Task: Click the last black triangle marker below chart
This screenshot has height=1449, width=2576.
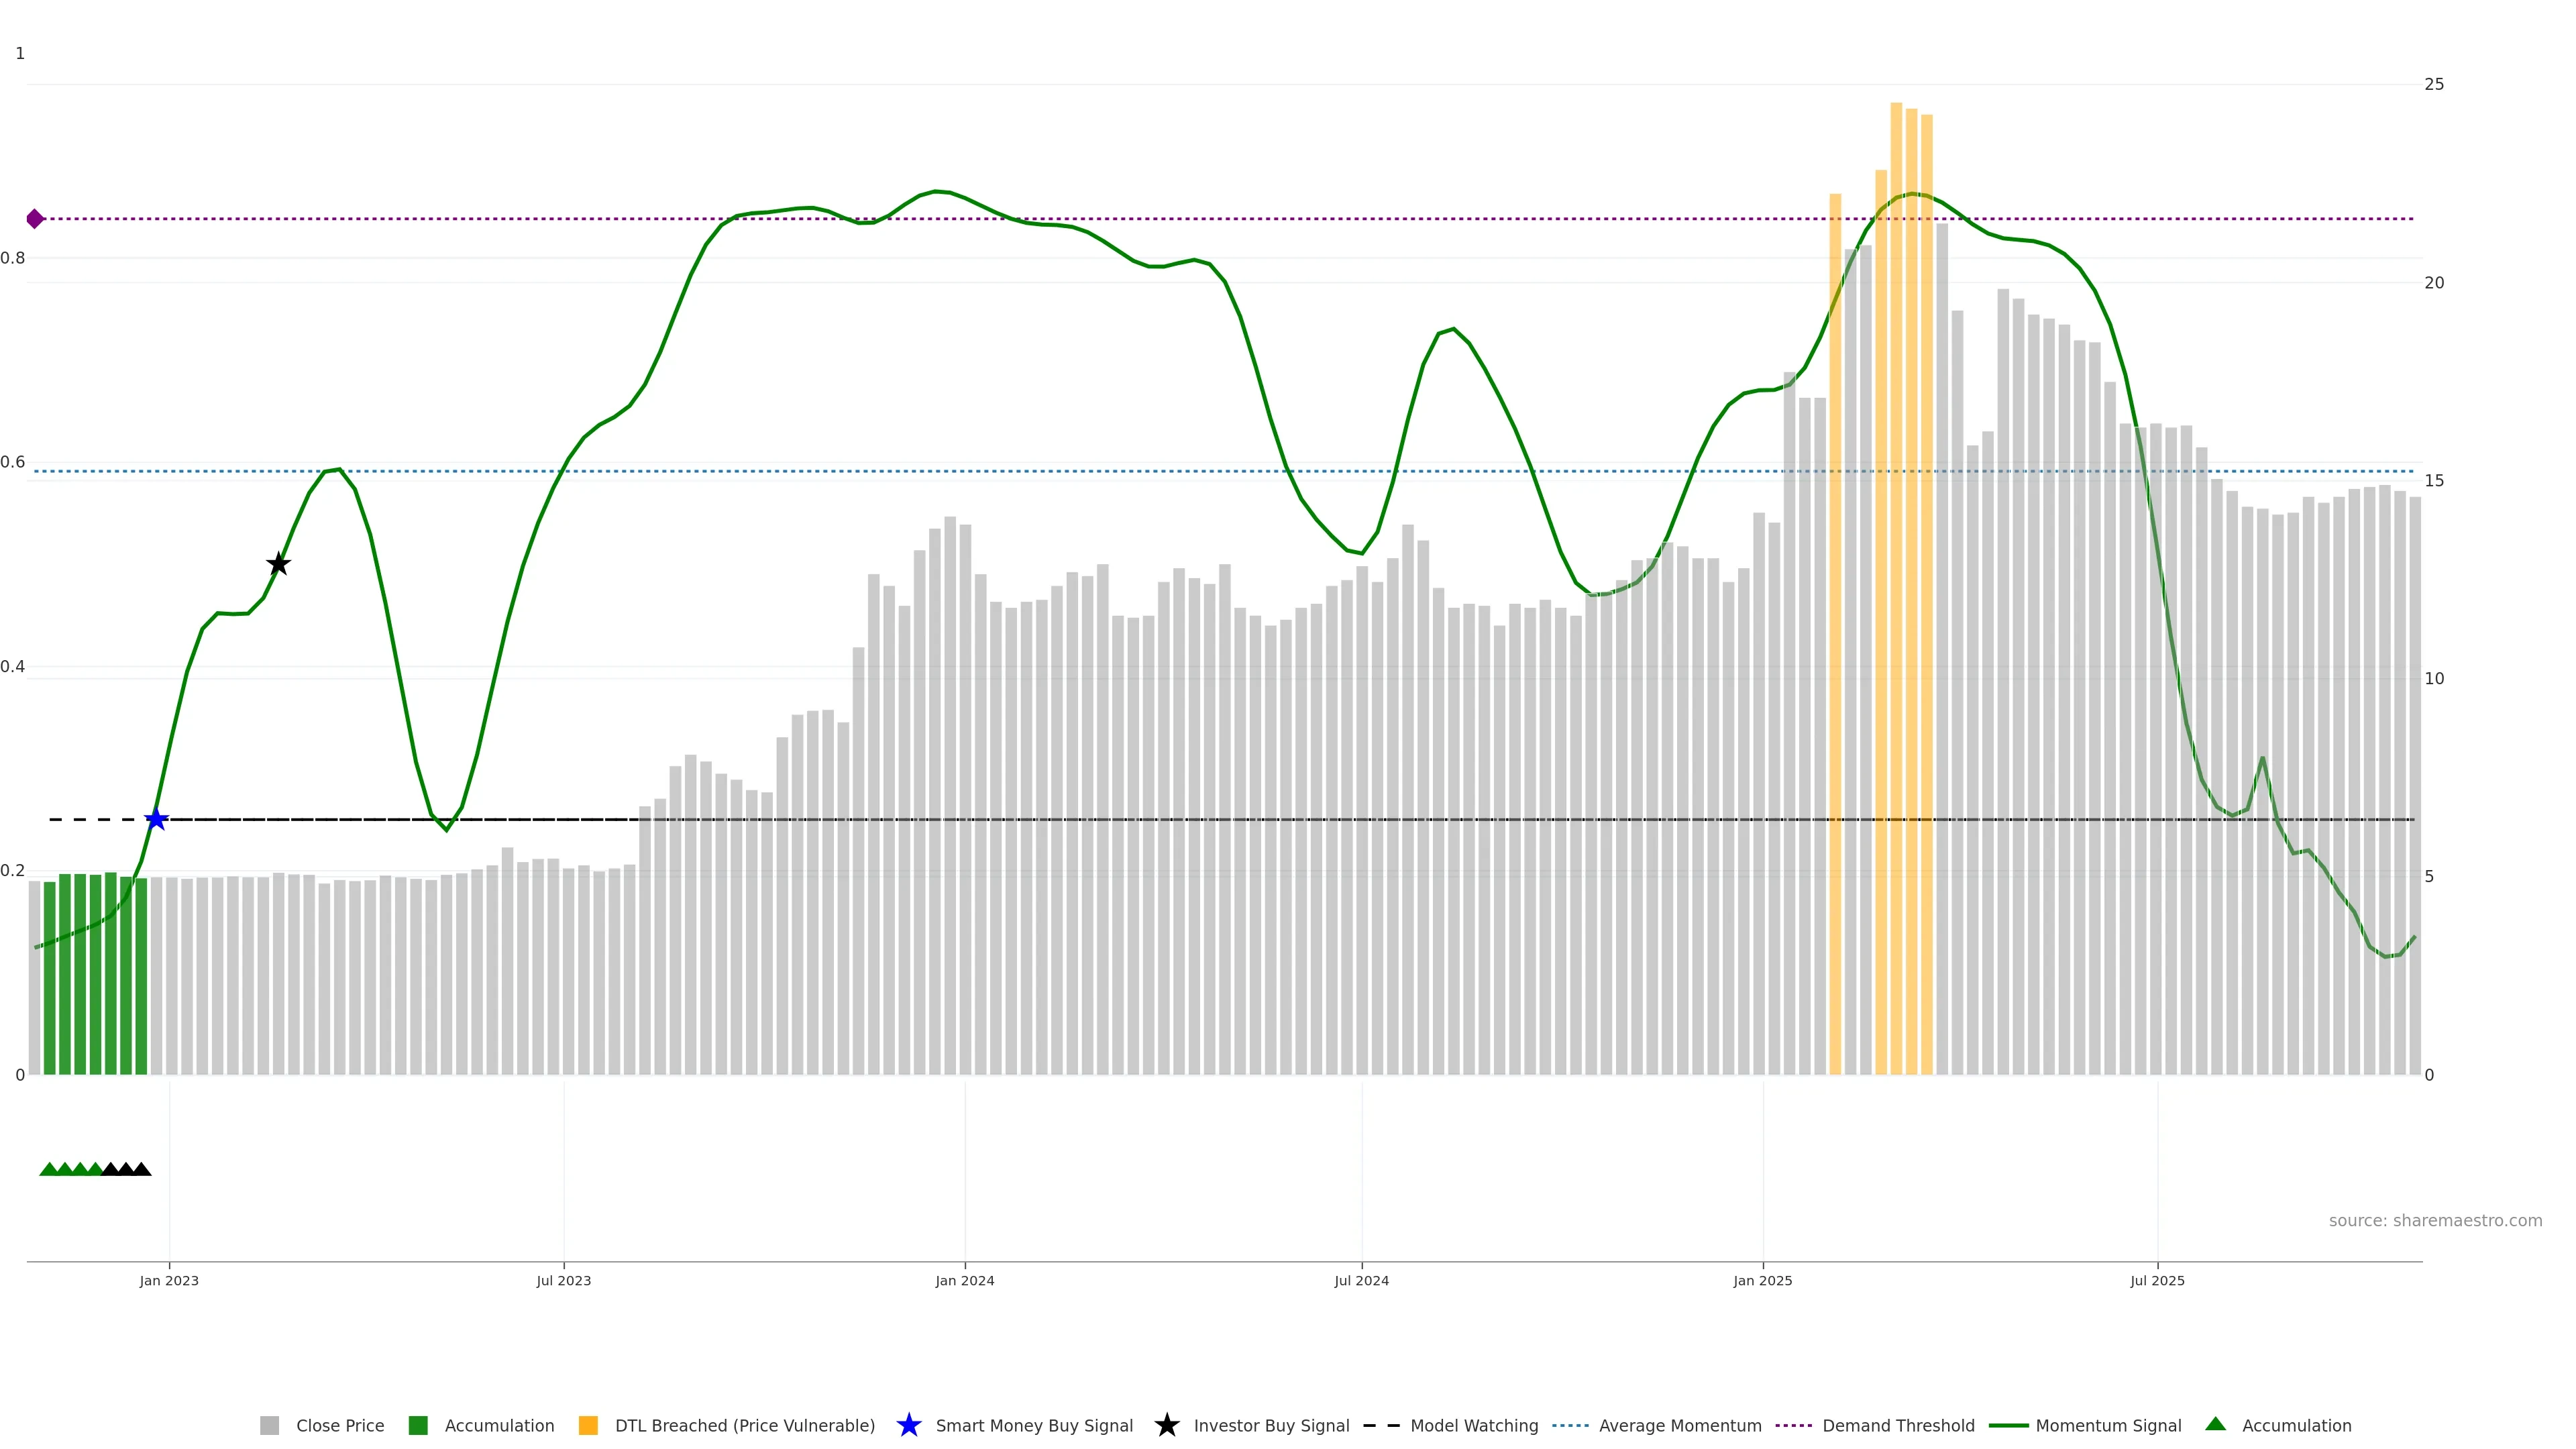Action: 142,1169
